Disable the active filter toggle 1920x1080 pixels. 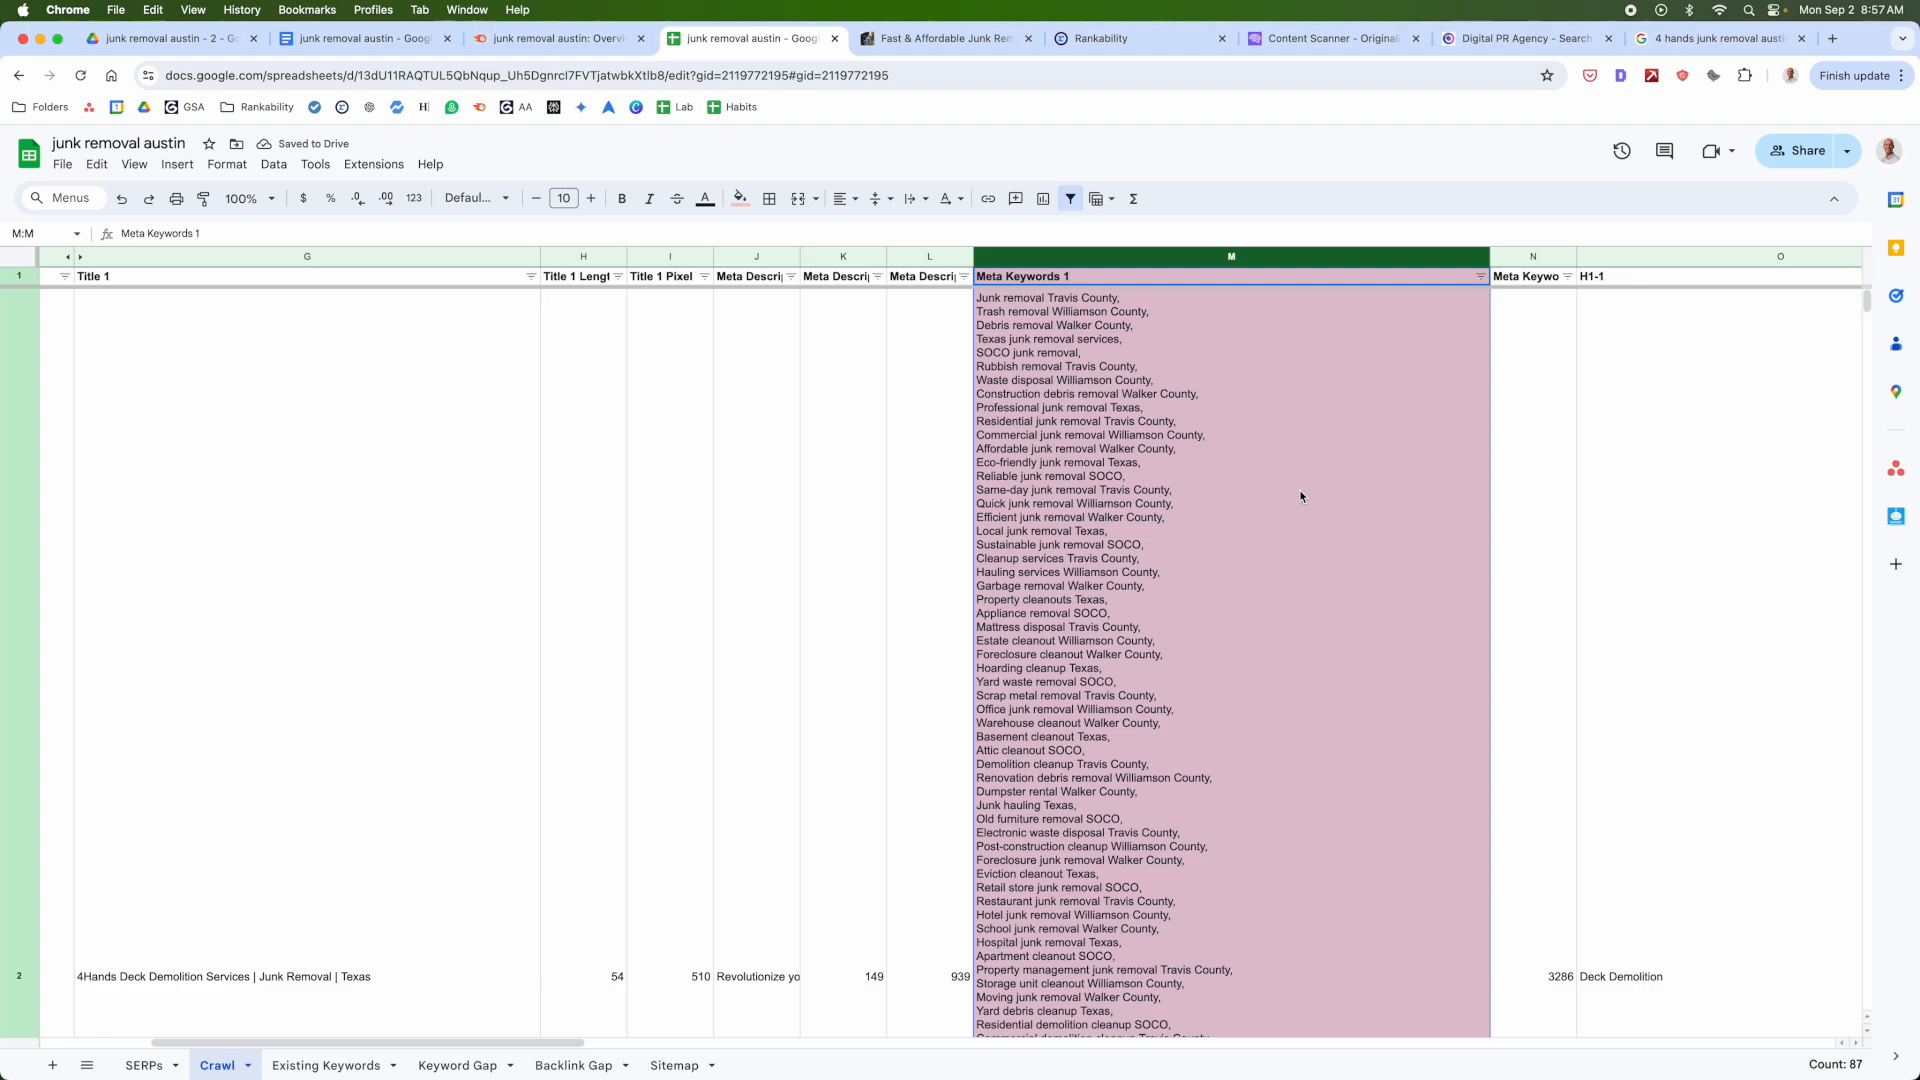pyautogui.click(x=1071, y=199)
